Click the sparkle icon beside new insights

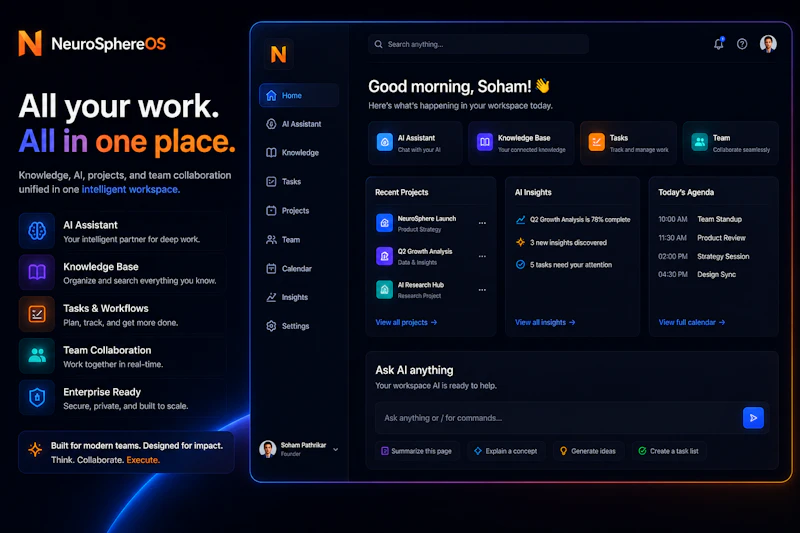click(520, 242)
